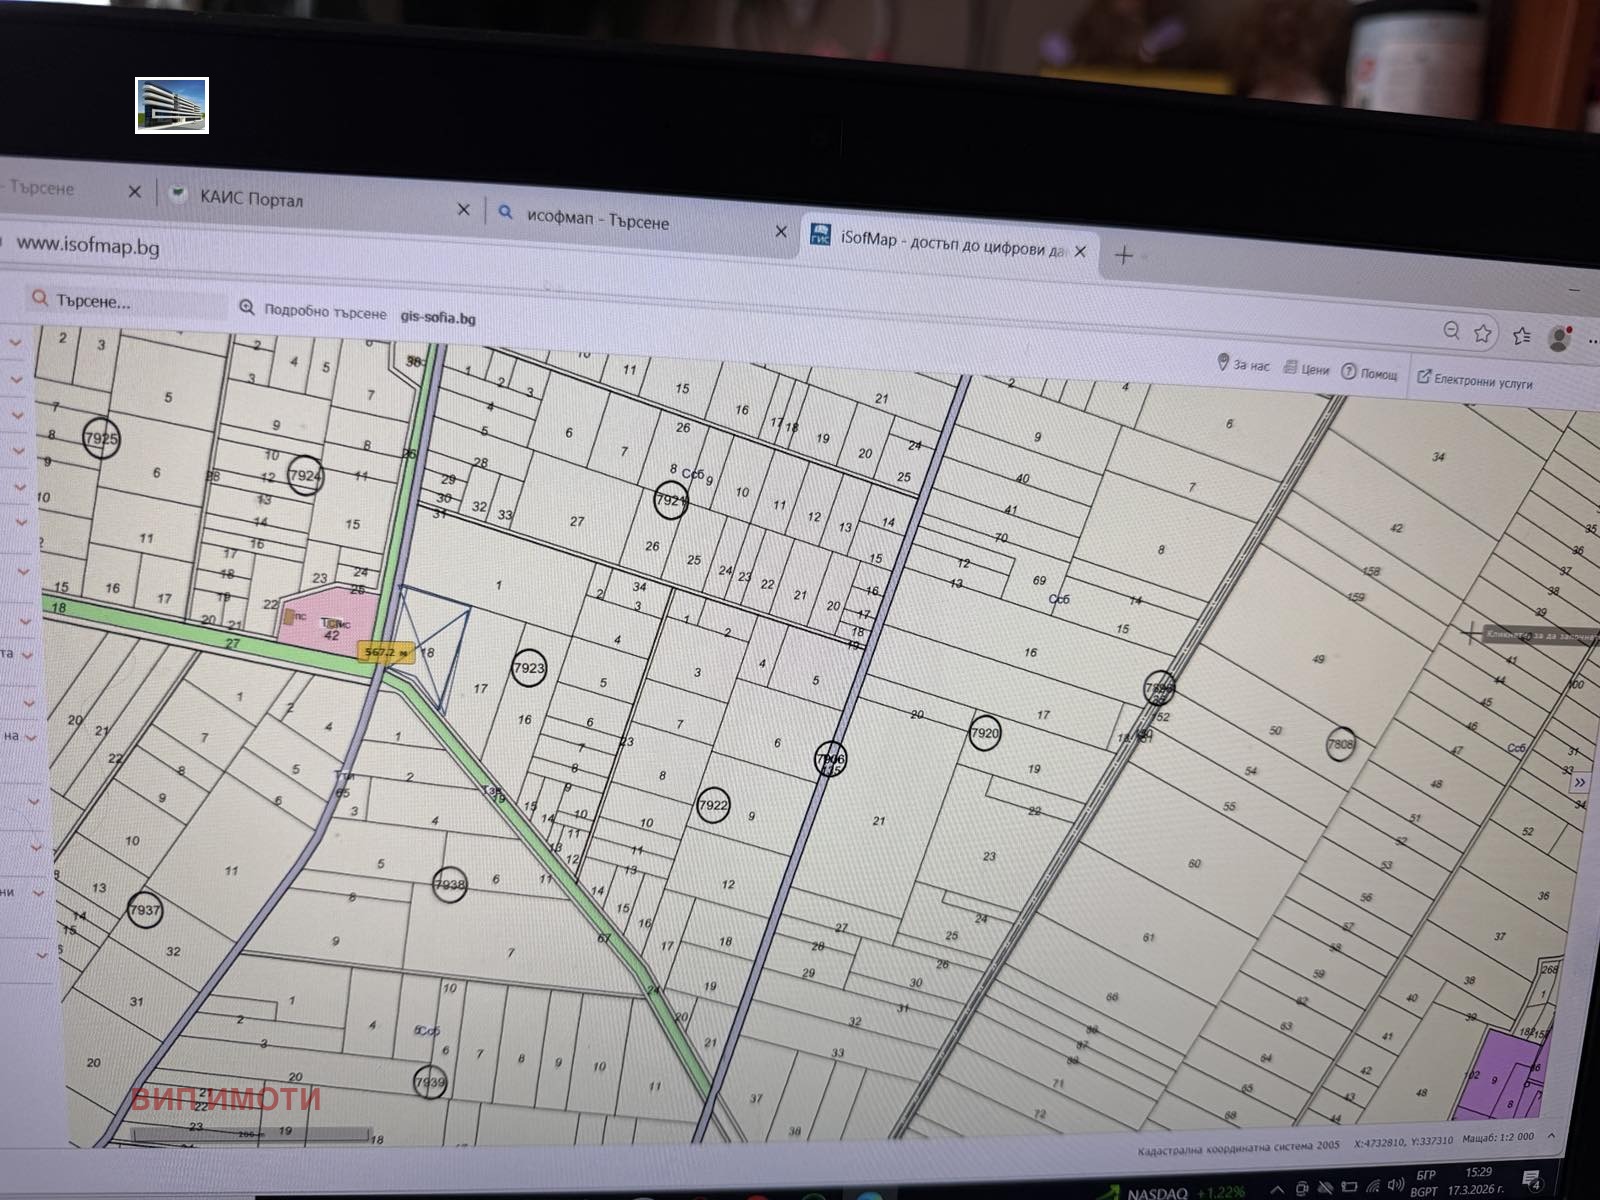This screenshot has height=1200, width=1600.
Task: Click the Подробно търсене magnifier icon
Action: (247, 308)
